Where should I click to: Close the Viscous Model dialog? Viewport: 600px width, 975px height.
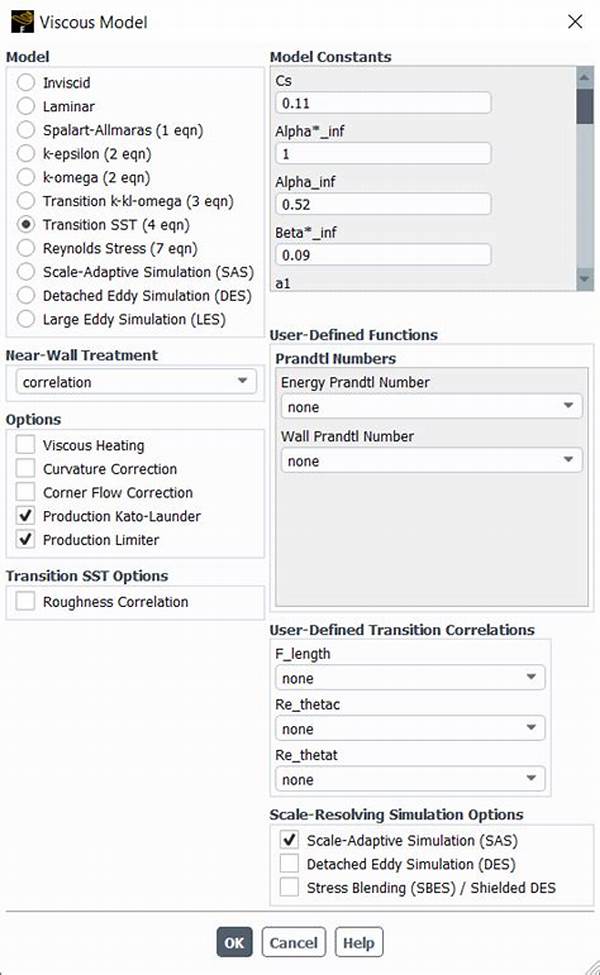[x=575, y=22]
